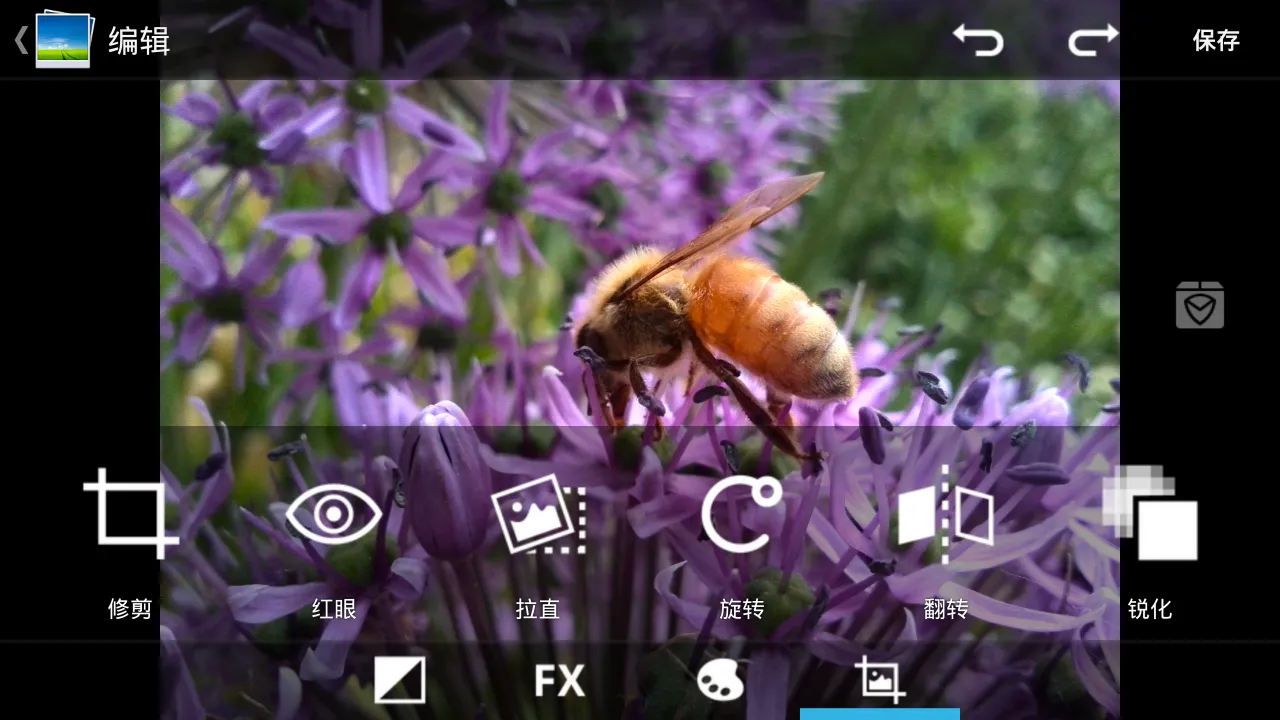Screen dimensions: 1280x720
Task: Switch to the exposure contrast tab
Action: click(400, 681)
